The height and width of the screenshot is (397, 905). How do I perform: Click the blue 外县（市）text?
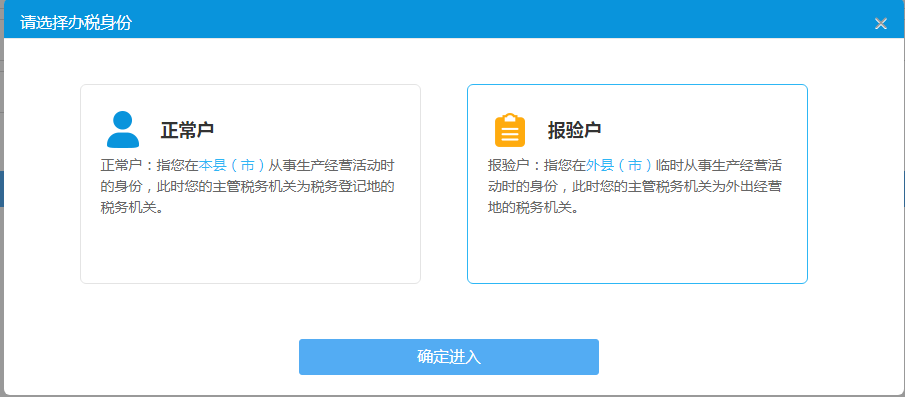[619, 166]
